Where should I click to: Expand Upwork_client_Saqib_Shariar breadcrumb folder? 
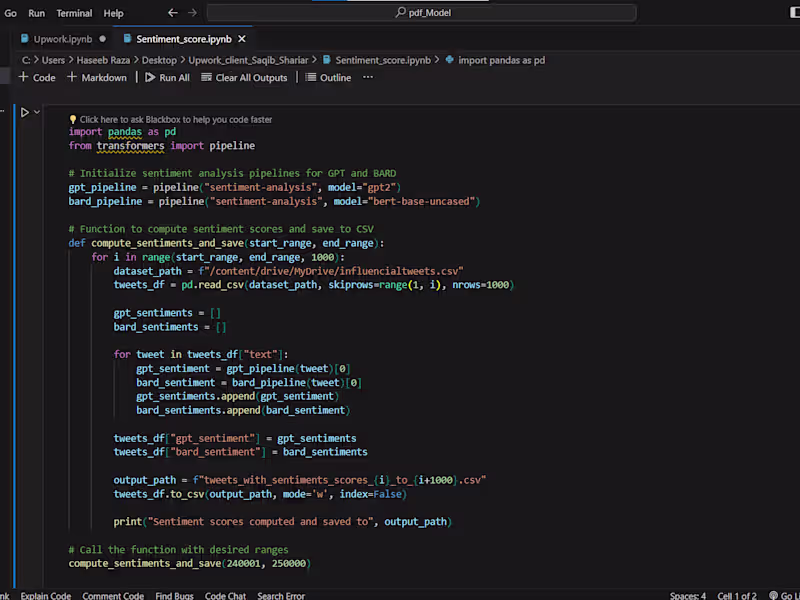coord(249,60)
